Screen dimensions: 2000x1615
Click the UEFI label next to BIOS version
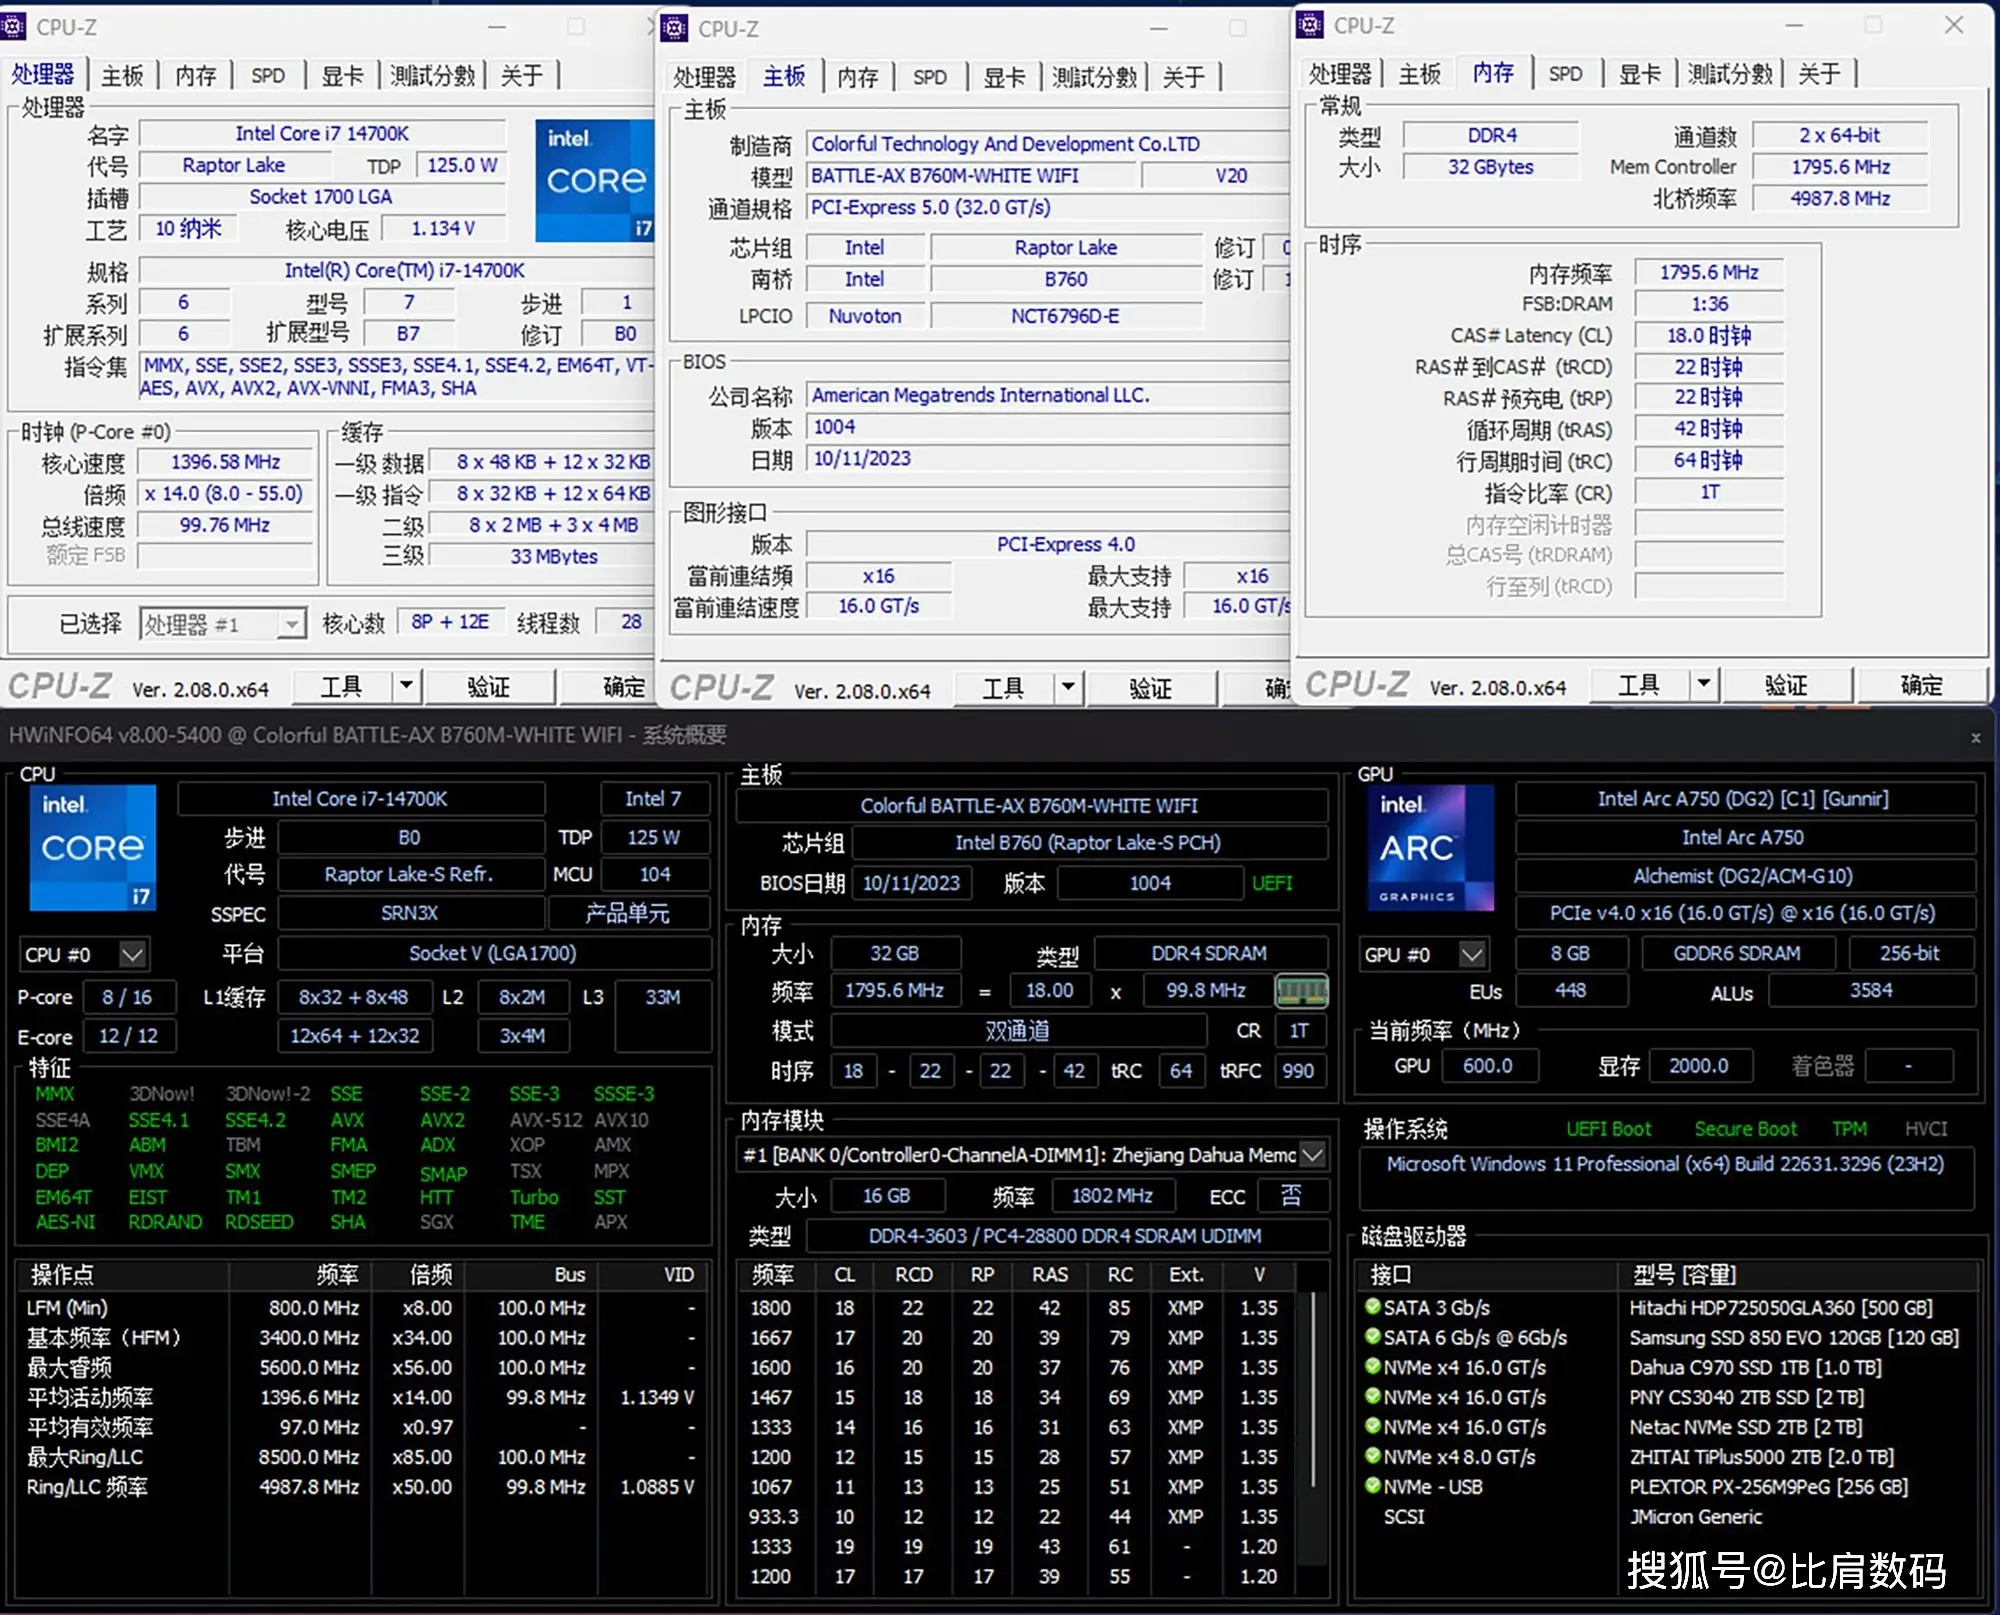click(x=1272, y=883)
